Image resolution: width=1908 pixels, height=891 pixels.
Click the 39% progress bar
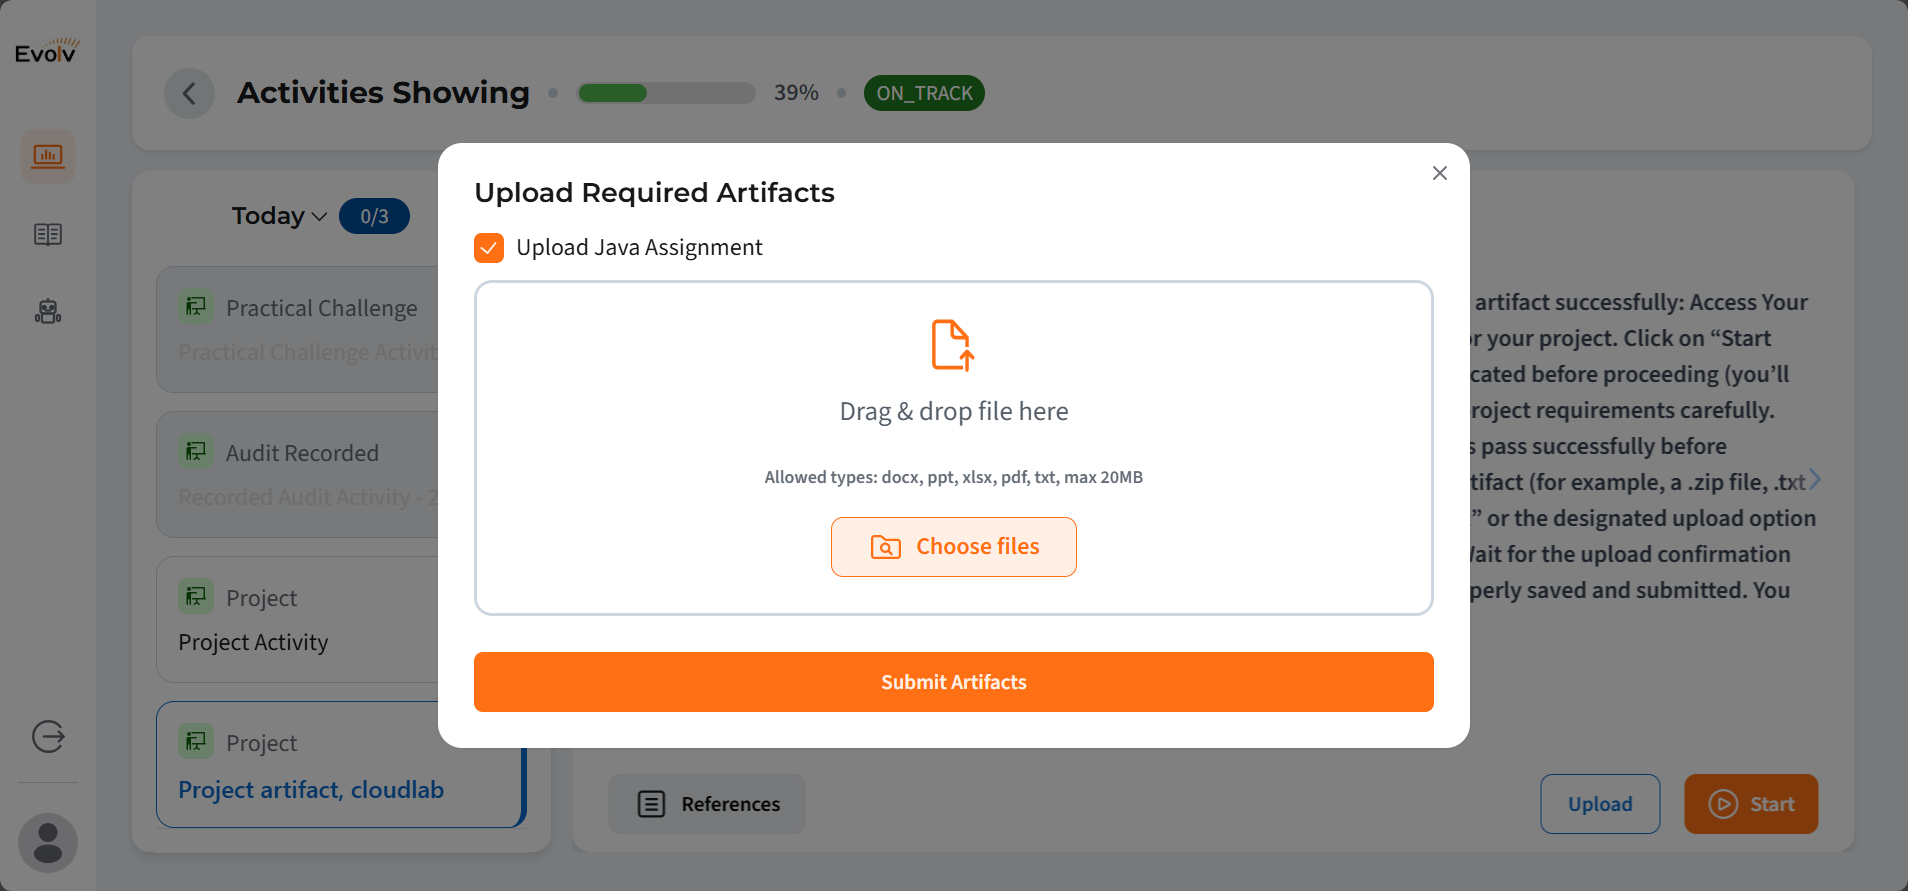666,93
